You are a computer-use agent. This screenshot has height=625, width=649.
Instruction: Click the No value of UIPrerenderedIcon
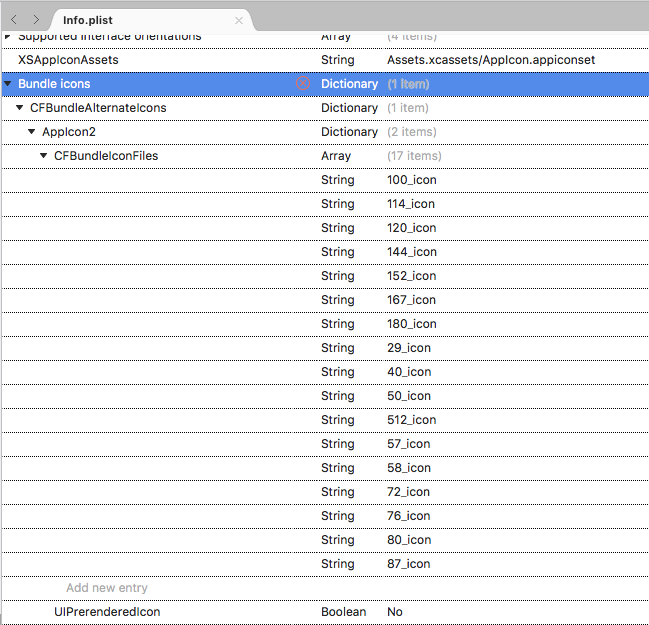(x=395, y=612)
